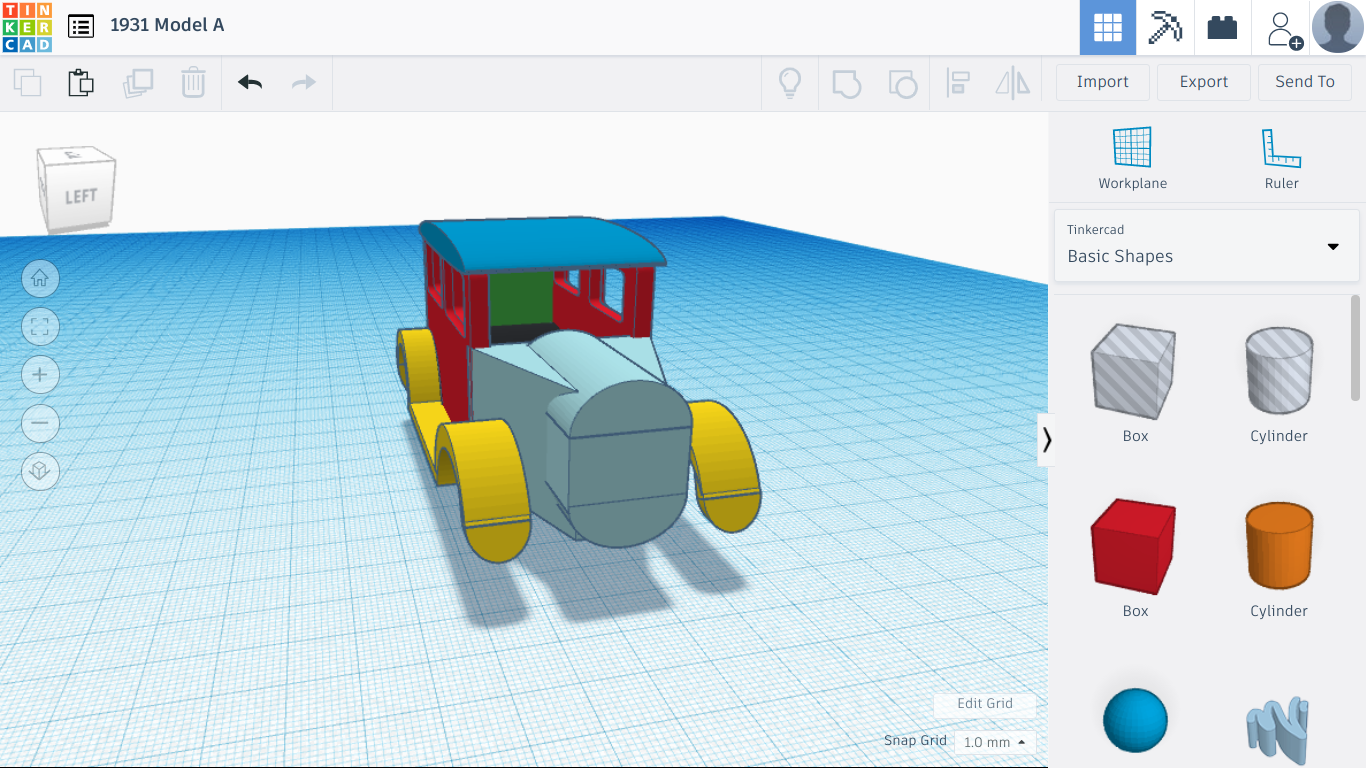Click the 1931 Model A design name
The height and width of the screenshot is (768, 1366).
[167, 25]
